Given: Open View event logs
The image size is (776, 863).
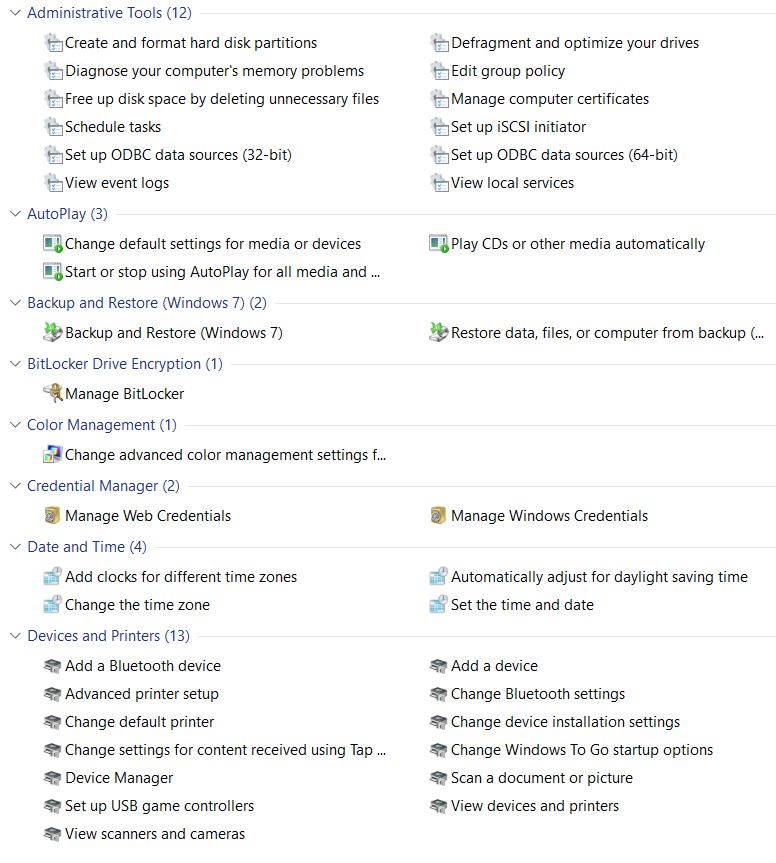Looking at the screenshot, I should pos(117,183).
